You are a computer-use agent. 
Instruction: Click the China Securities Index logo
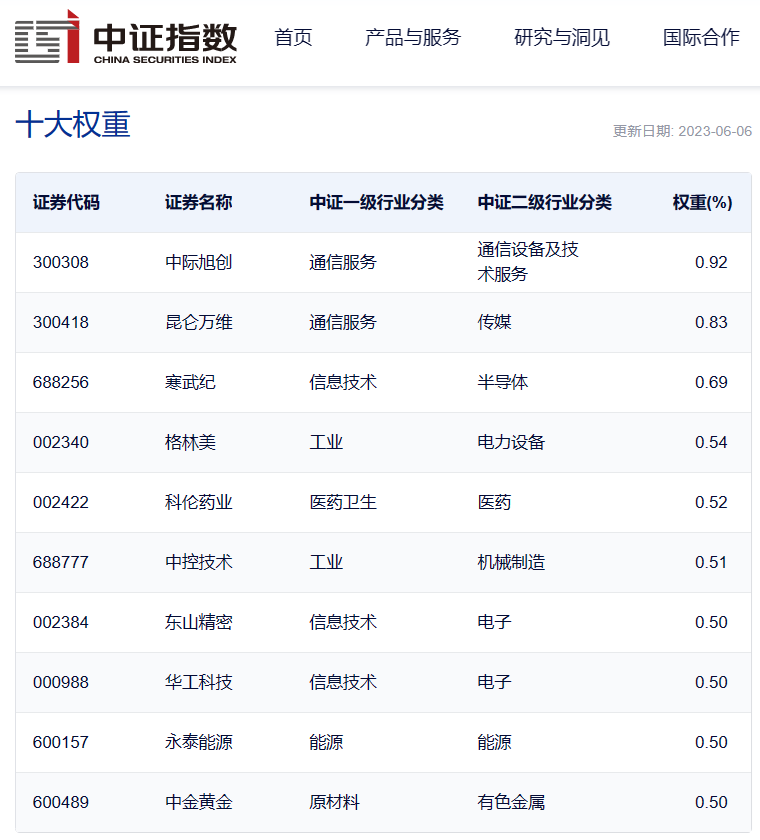point(126,37)
